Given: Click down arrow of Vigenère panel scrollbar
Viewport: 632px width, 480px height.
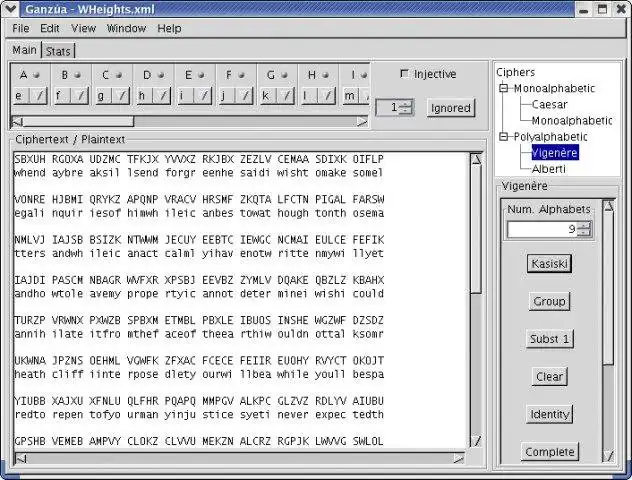Looking at the screenshot, I should click(x=608, y=456).
